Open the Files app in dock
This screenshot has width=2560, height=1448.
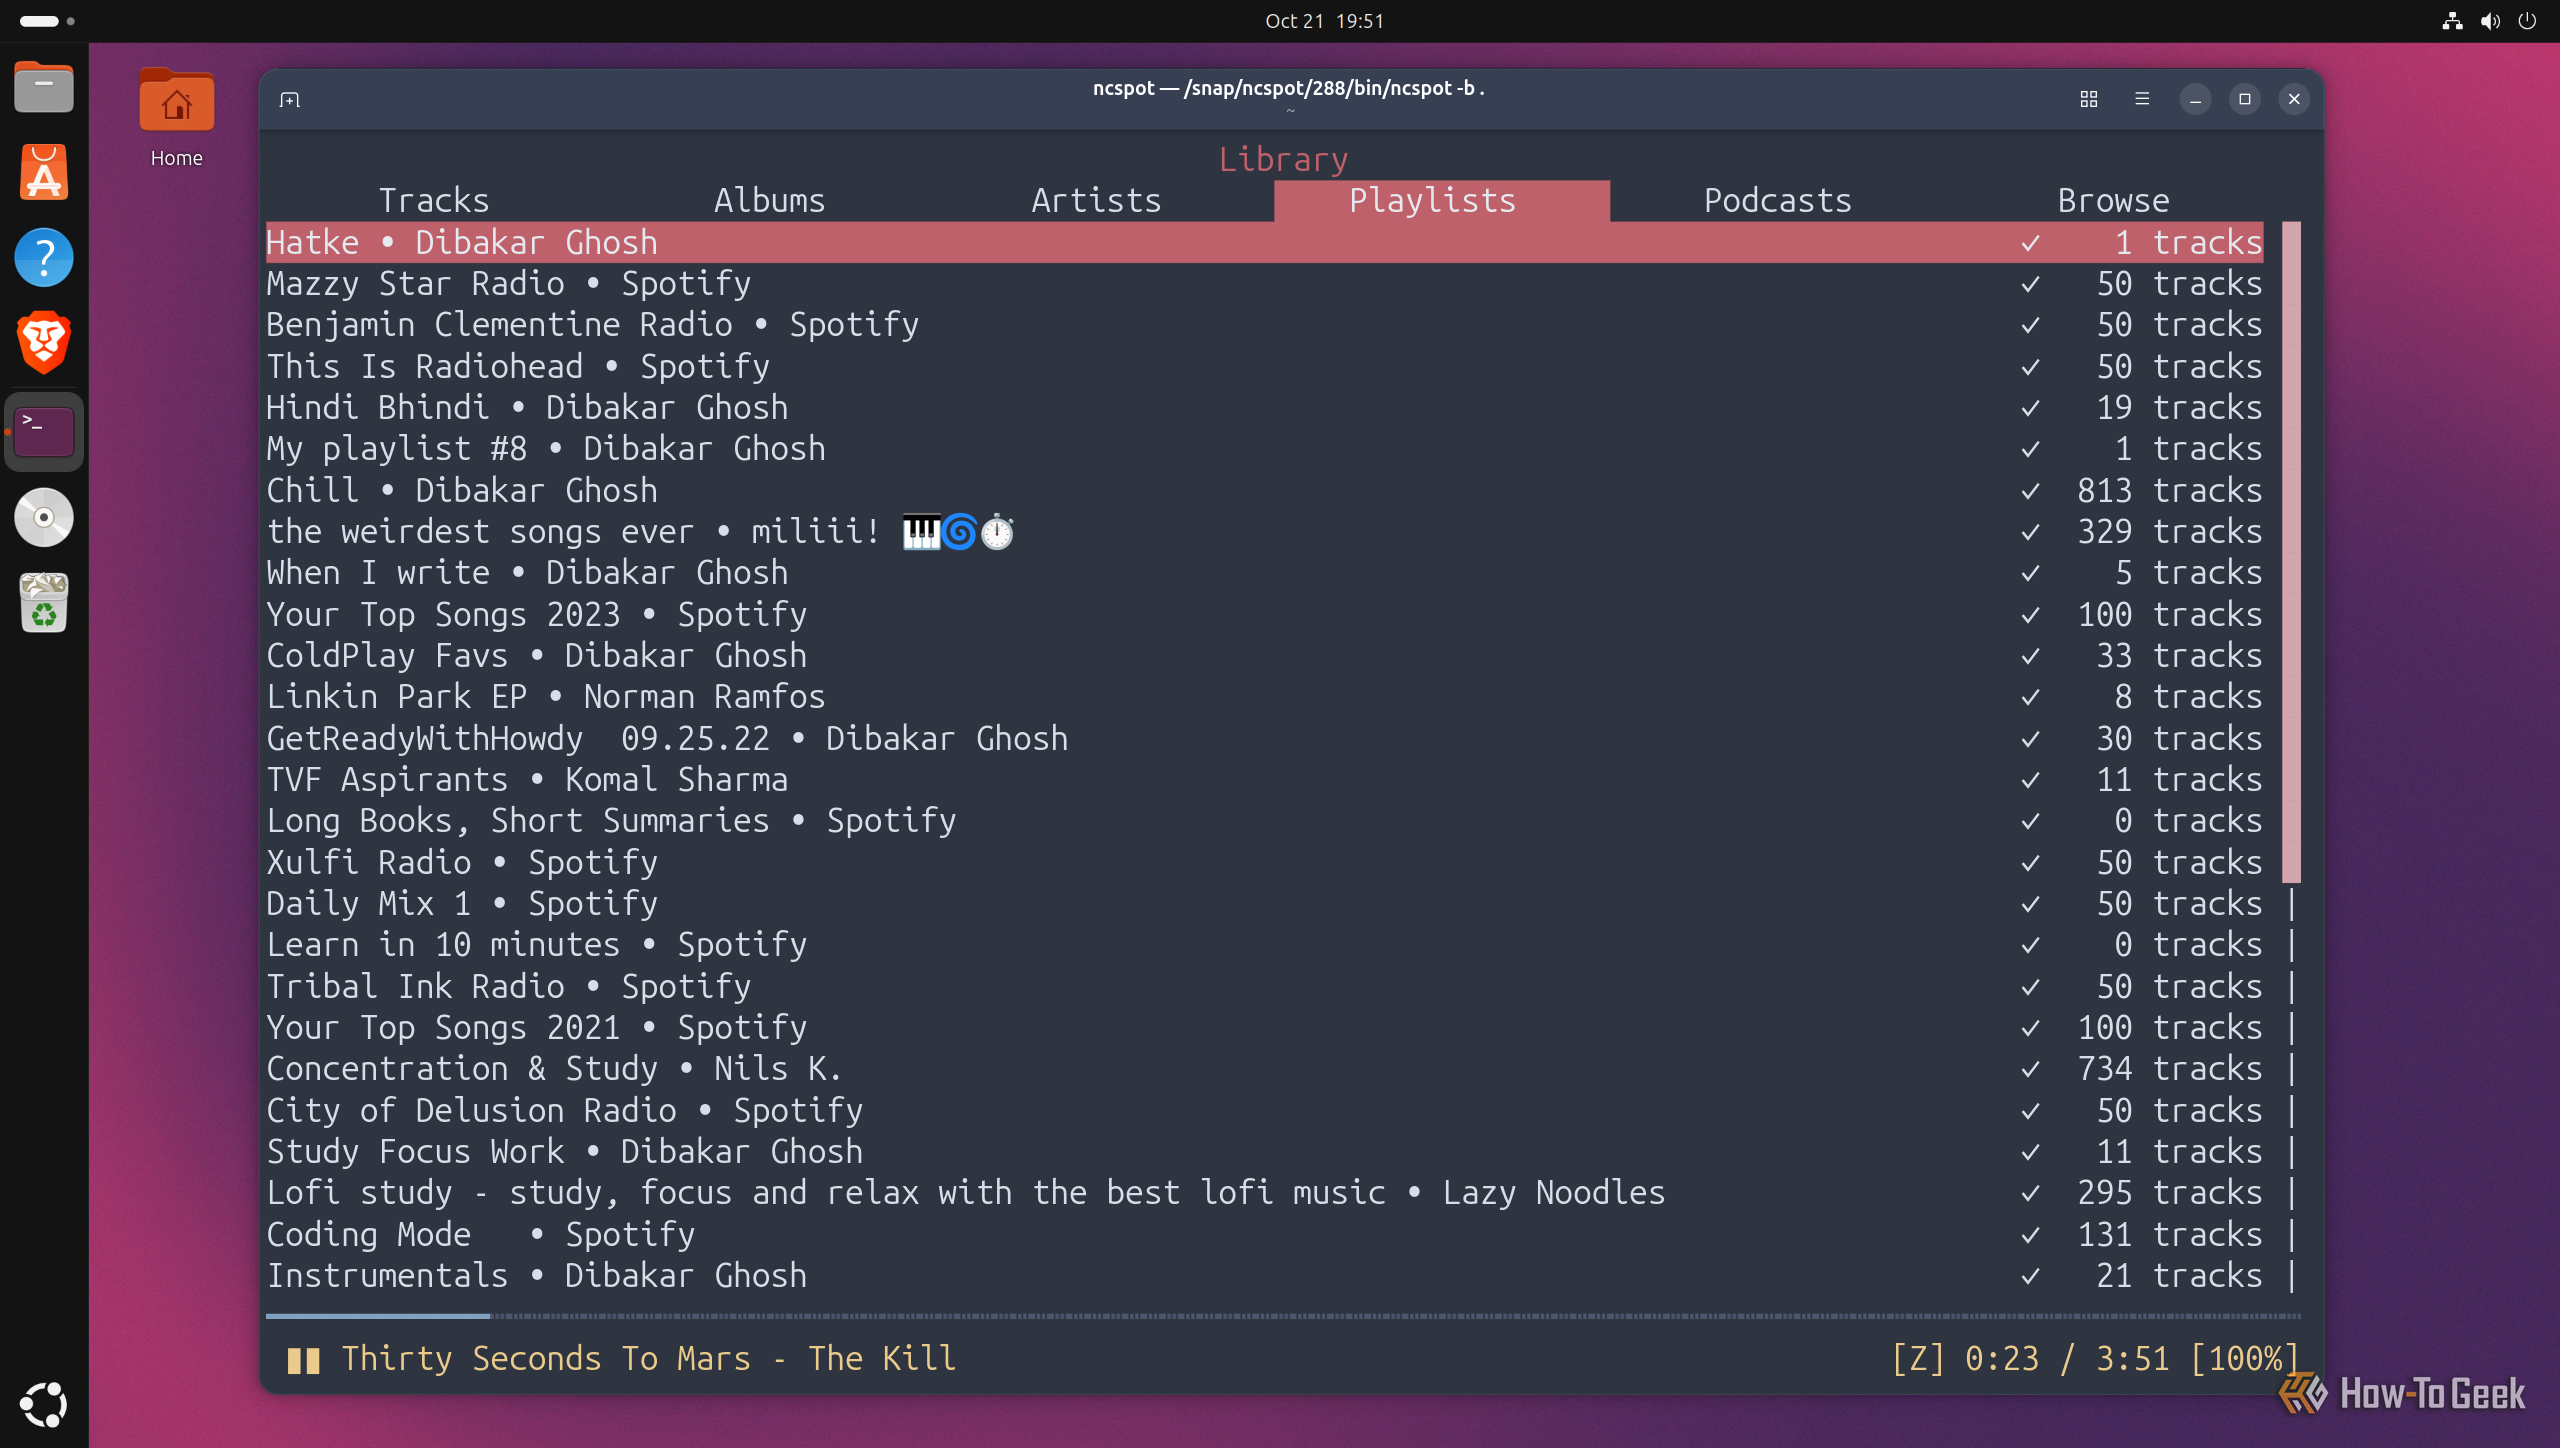point(44,88)
